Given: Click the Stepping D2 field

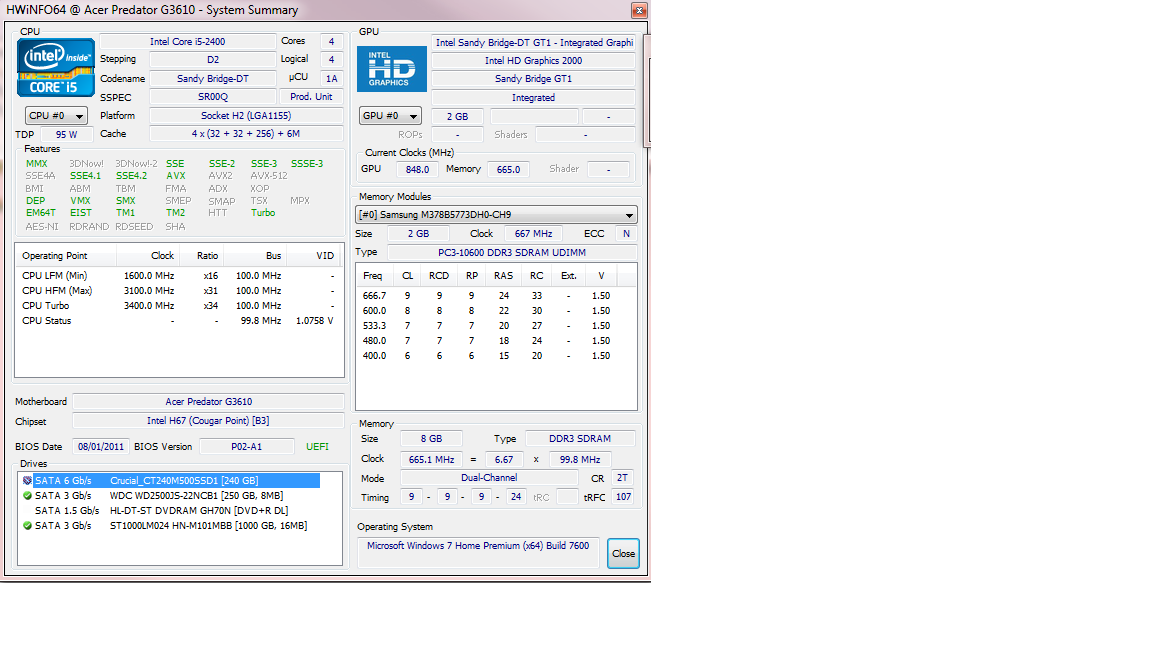Looking at the screenshot, I should (212, 60).
